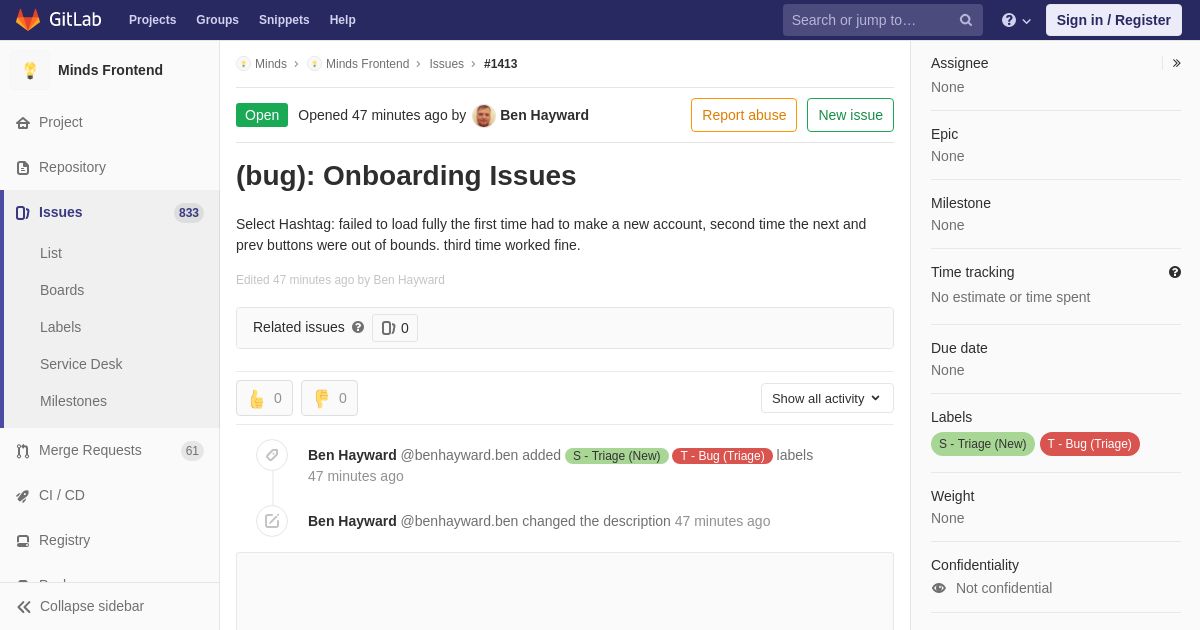This screenshot has height=630, width=1200.
Task: Click the related issues count badge
Action: (x=395, y=328)
